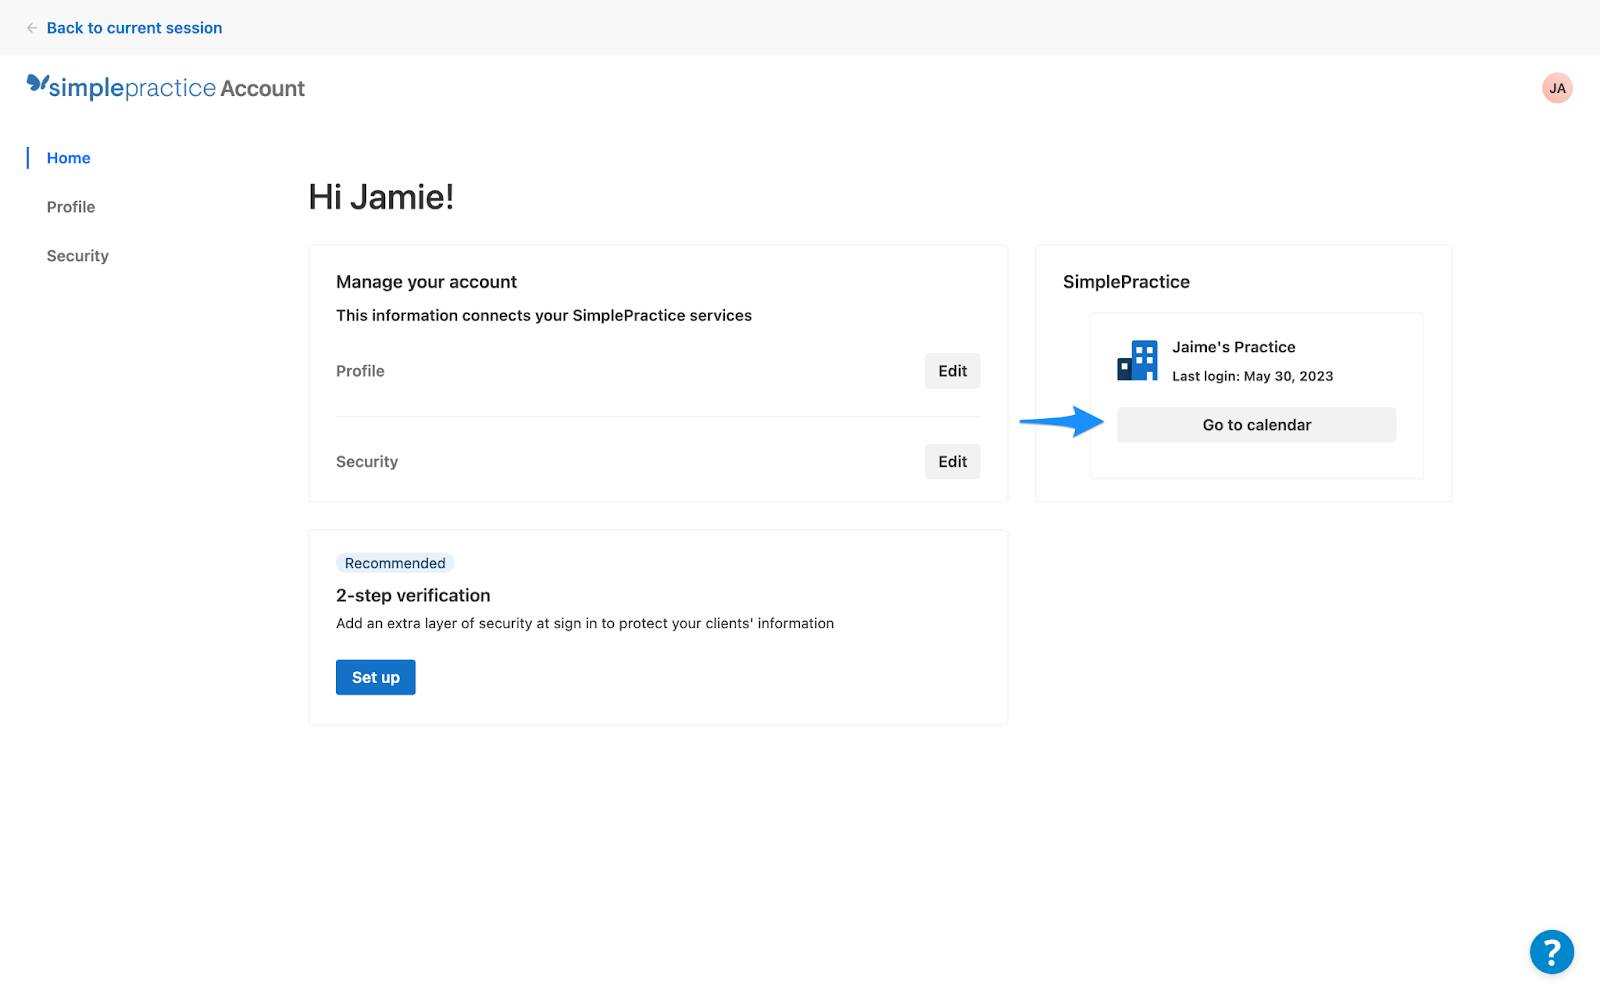1600x1001 pixels.
Task: Click the extra layer of security description text
Action: click(x=585, y=623)
